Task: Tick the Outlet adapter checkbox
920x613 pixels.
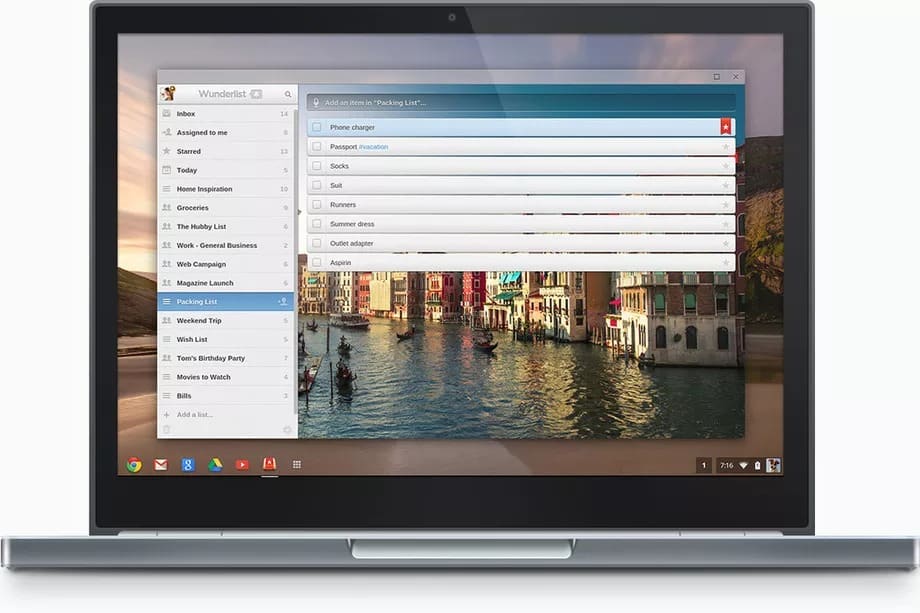Action: pyautogui.click(x=317, y=243)
